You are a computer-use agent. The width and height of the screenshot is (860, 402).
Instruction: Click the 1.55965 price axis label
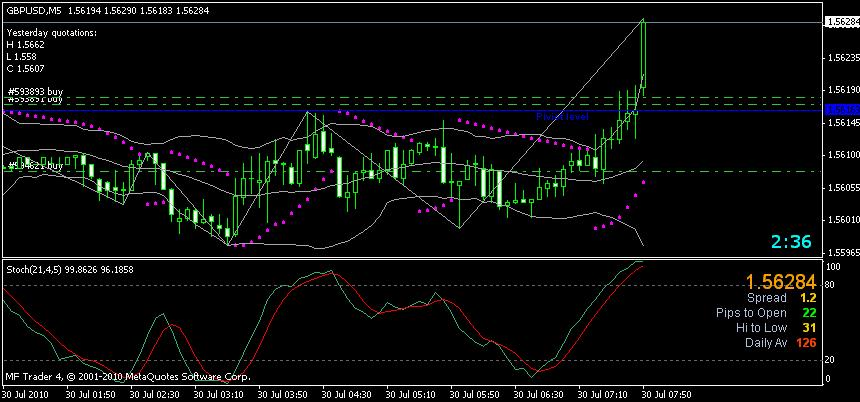[x=842, y=253]
